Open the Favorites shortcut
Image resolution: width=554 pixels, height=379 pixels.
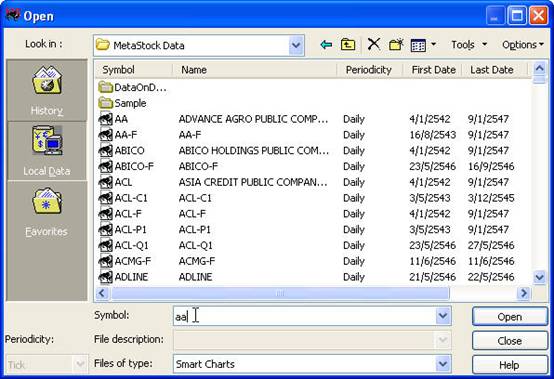point(47,212)
